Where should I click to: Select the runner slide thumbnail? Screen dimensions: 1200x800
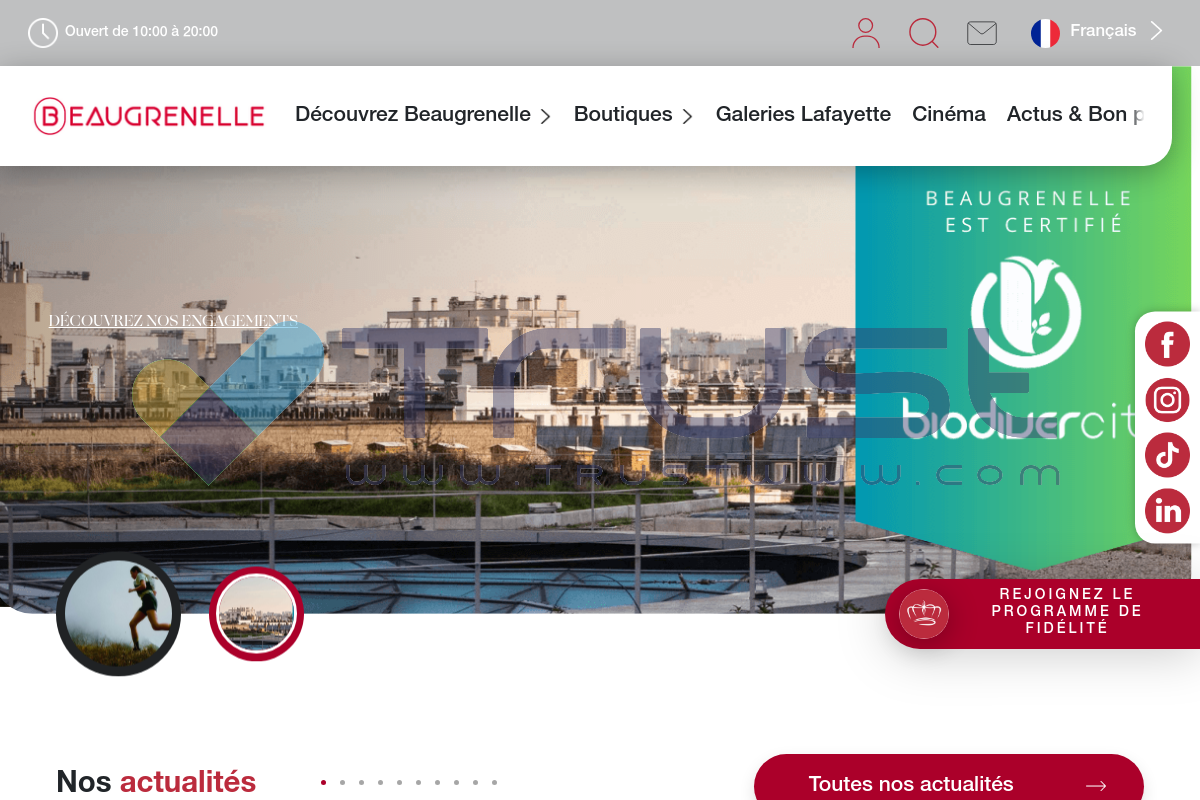pyautogui.click(x=118, y=614)
